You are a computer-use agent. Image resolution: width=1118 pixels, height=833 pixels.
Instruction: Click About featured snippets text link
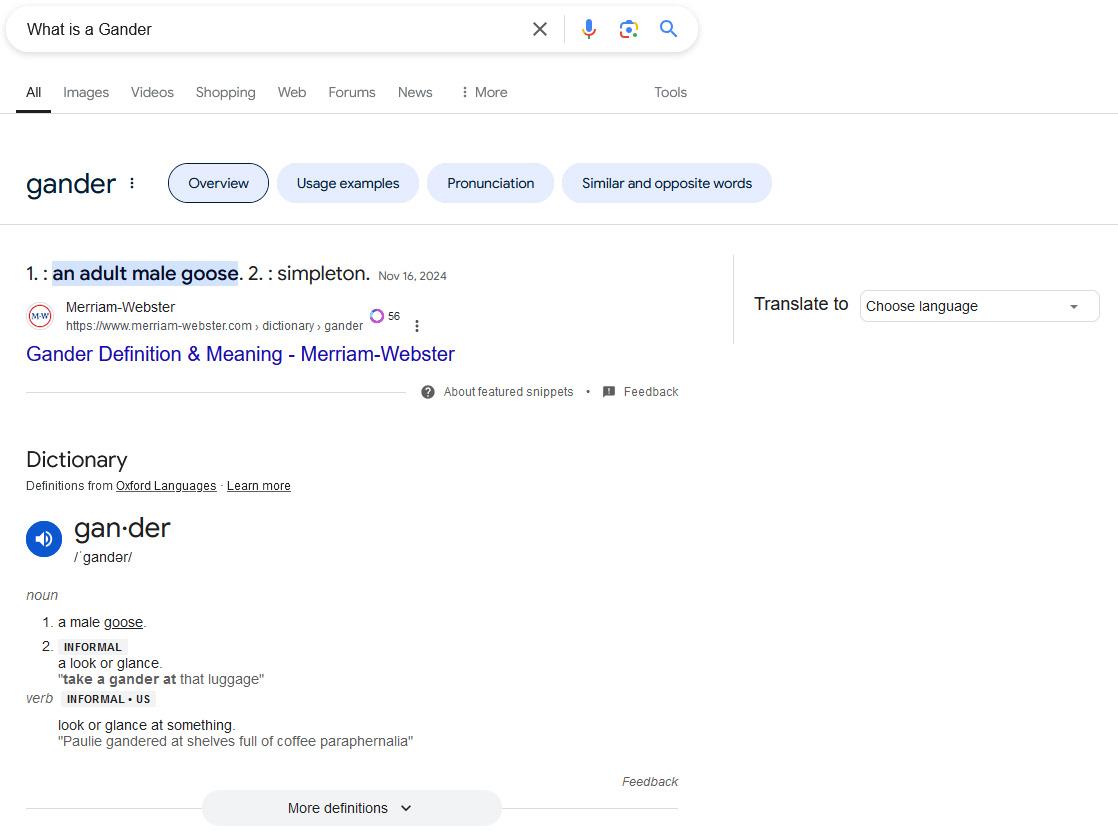pyautogui.click(x=508, y=392)
